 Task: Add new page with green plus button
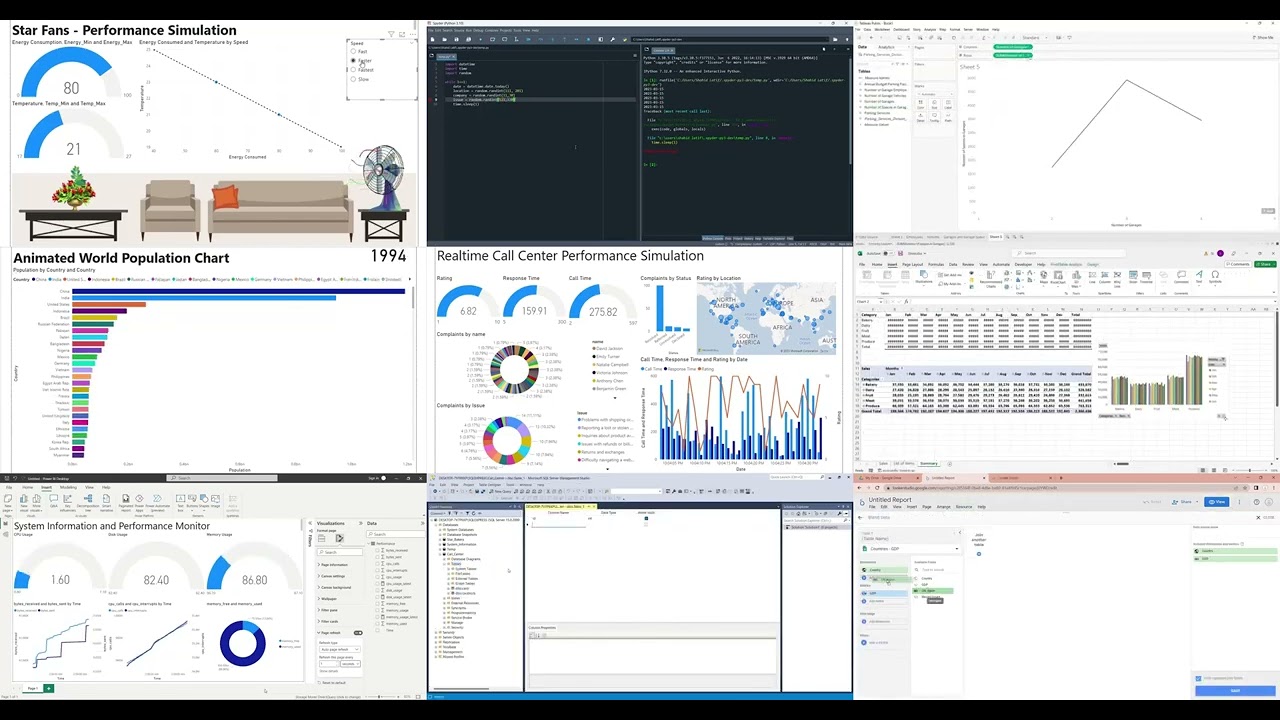49,689
